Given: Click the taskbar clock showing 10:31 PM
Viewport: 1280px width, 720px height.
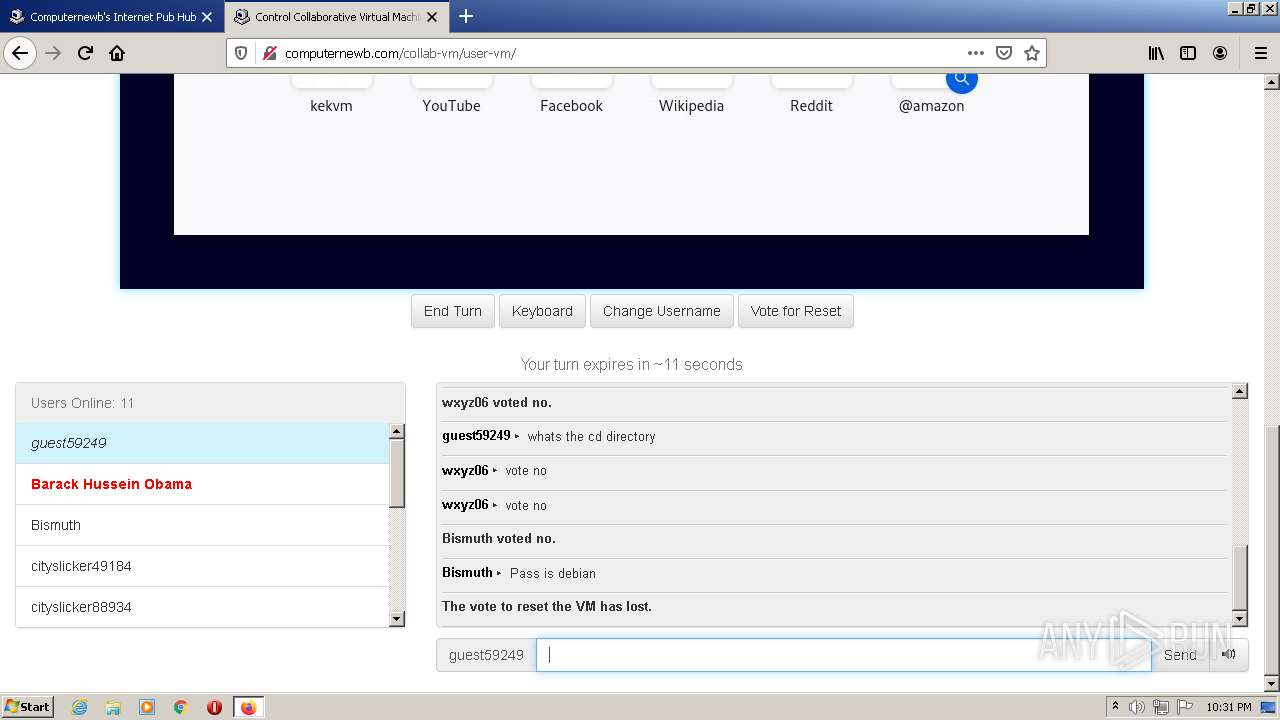Looking at the screenshot, I should tap(1228, 707).
